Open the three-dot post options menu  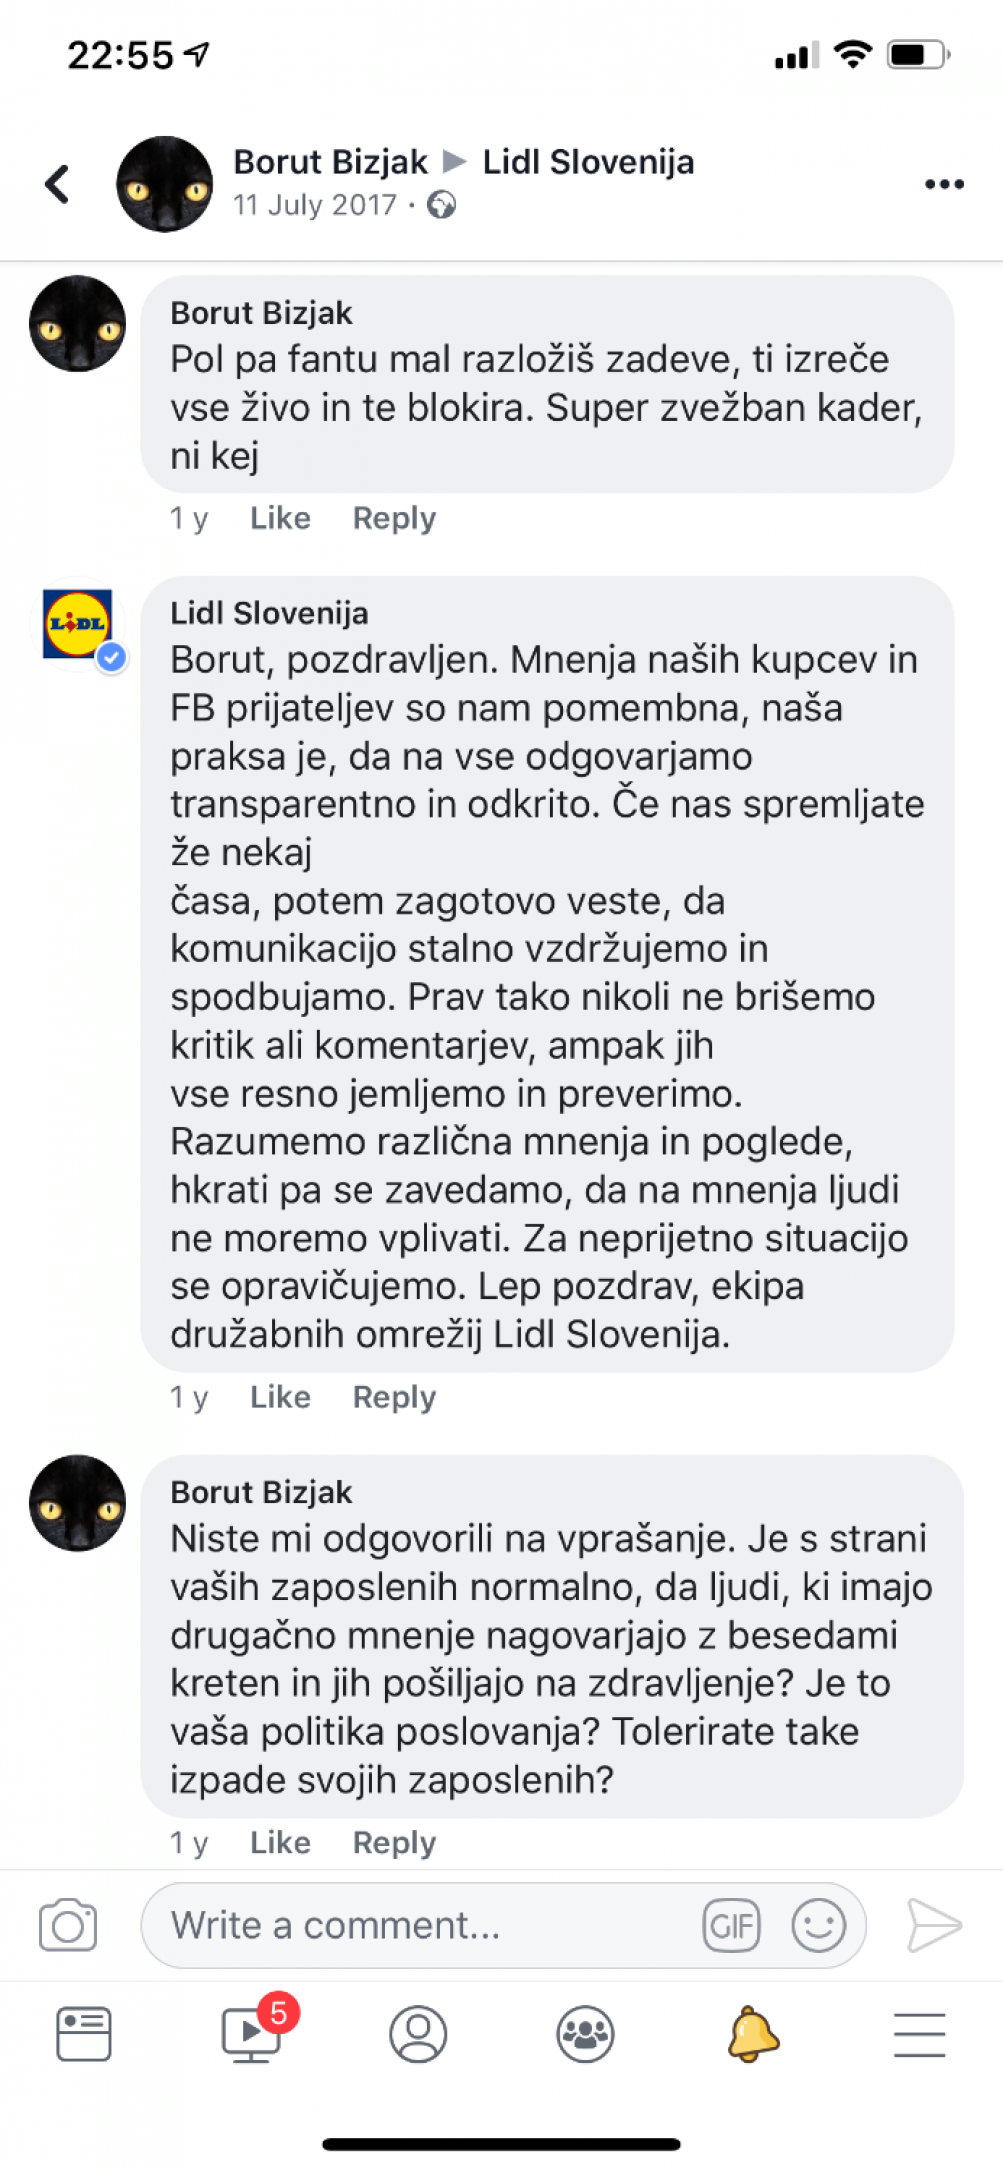click(944, 184)
